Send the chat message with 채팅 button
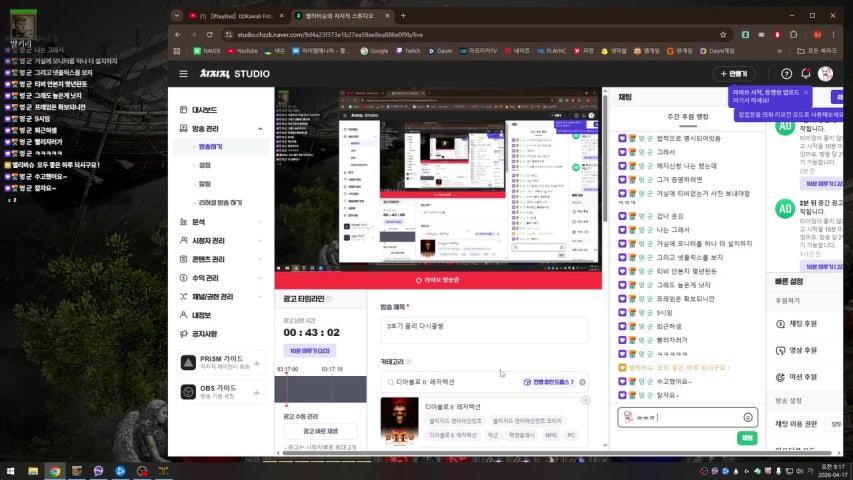The image size is (853, 480). tap(747, 438)
